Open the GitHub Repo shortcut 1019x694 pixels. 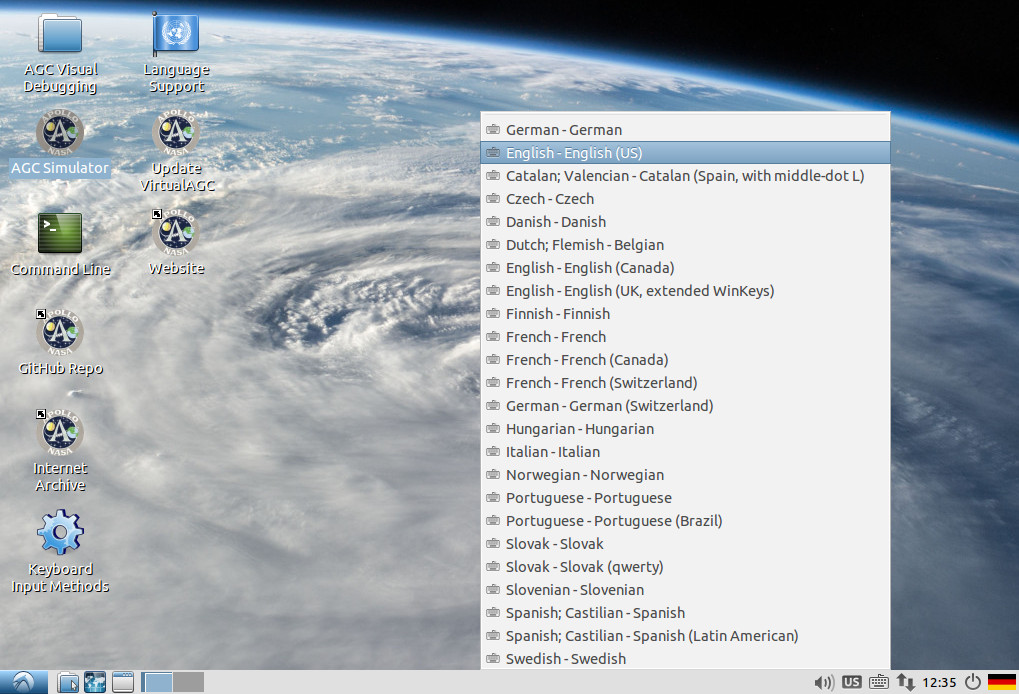click(60, 332)
